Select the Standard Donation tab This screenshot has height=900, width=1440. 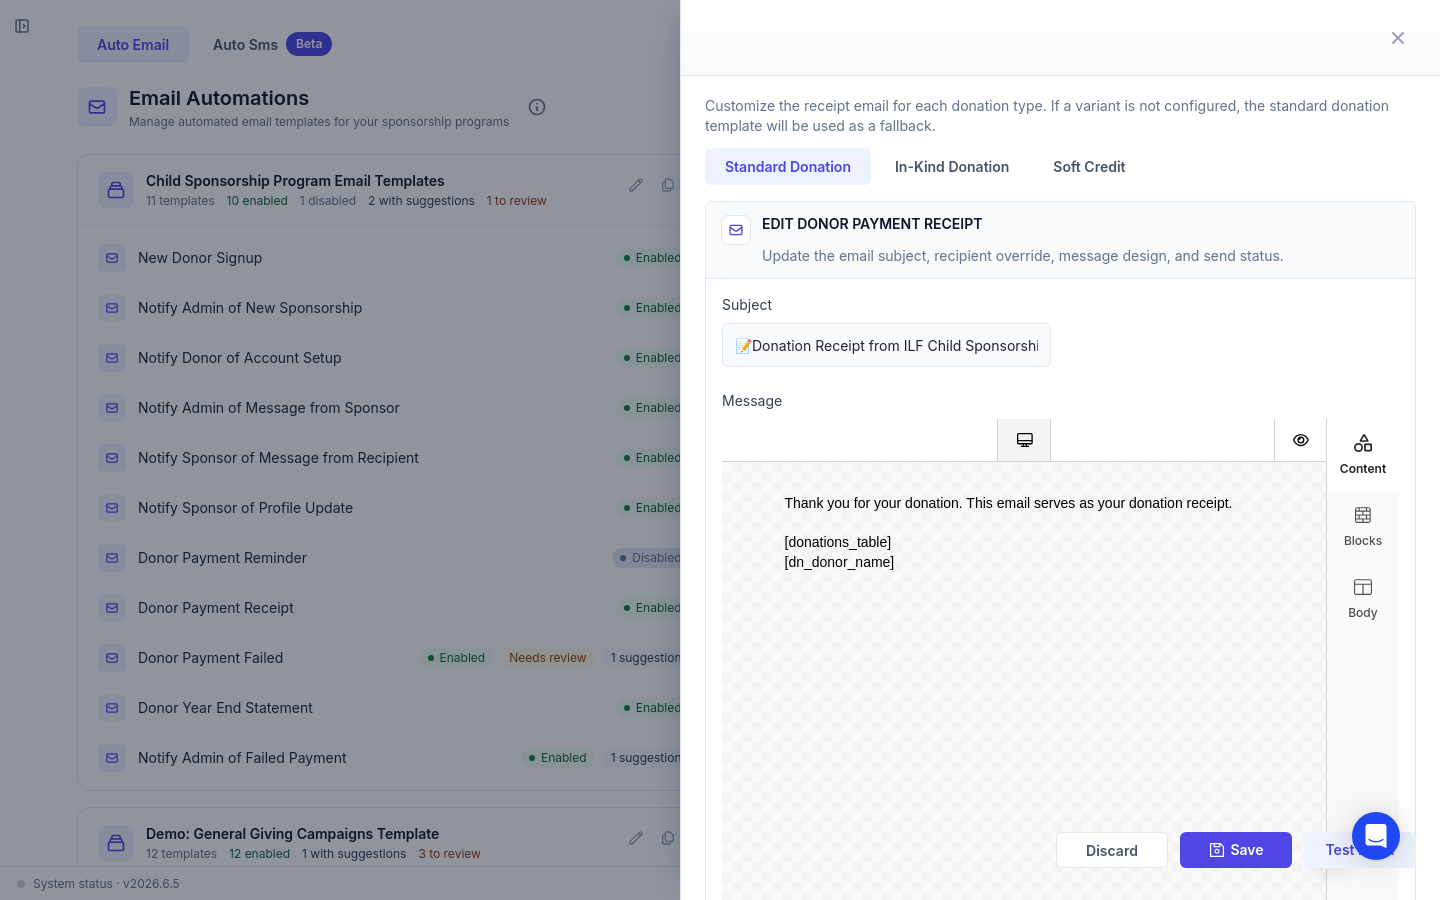[788, 167]
